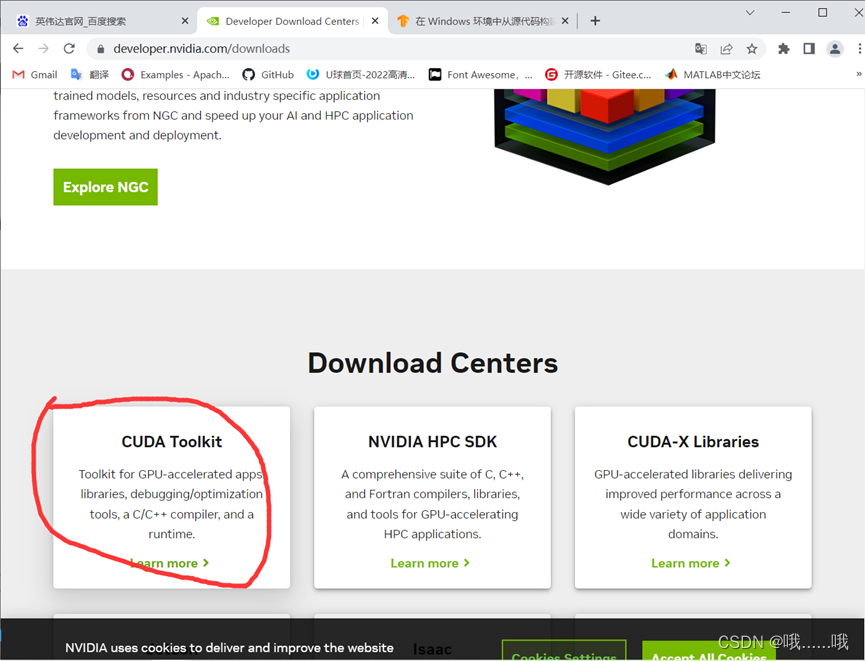Click the CUDA-X Libraries description text
Viewport: 865px width, 661px height.
(693, 504)
